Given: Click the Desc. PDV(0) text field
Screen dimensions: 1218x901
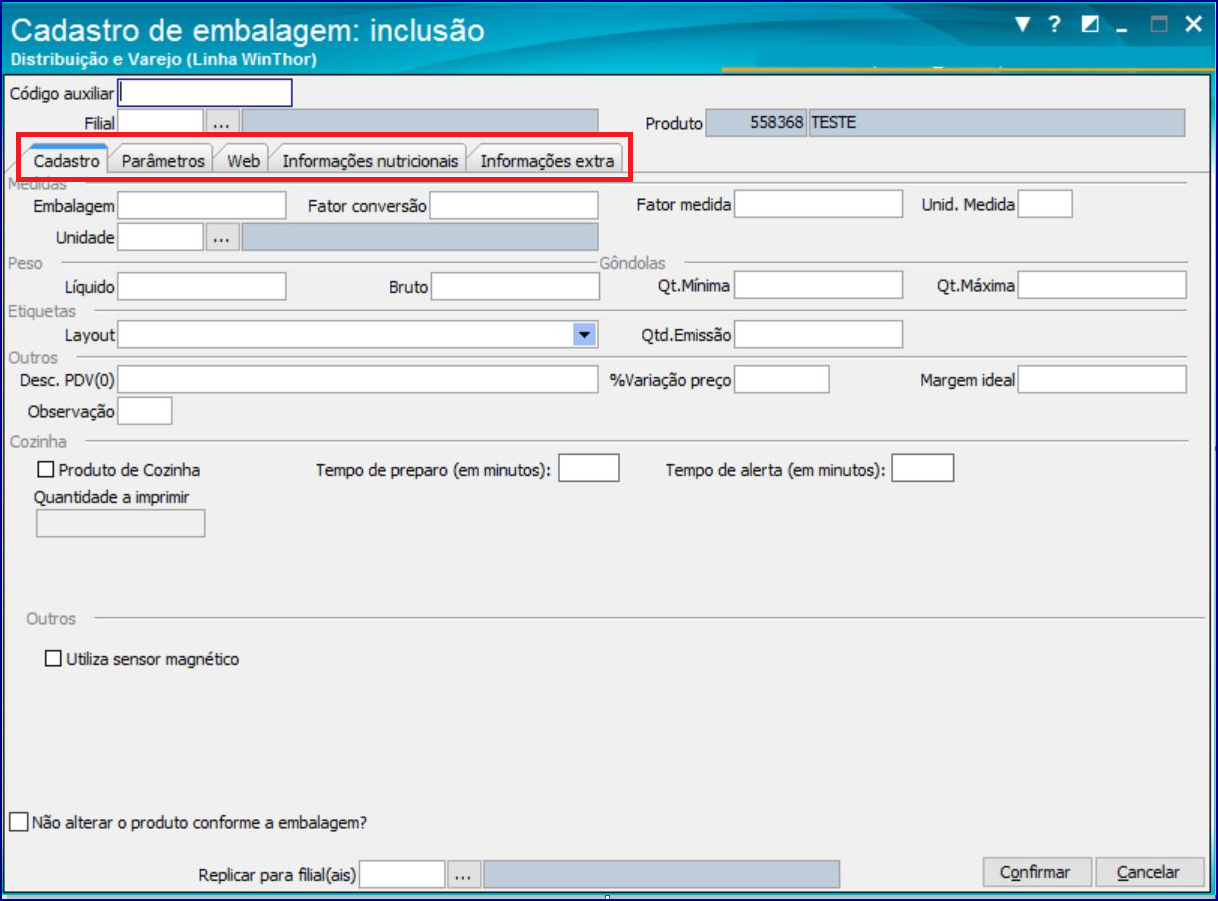Looking at the screenshot, I should (x=357, y=380).
